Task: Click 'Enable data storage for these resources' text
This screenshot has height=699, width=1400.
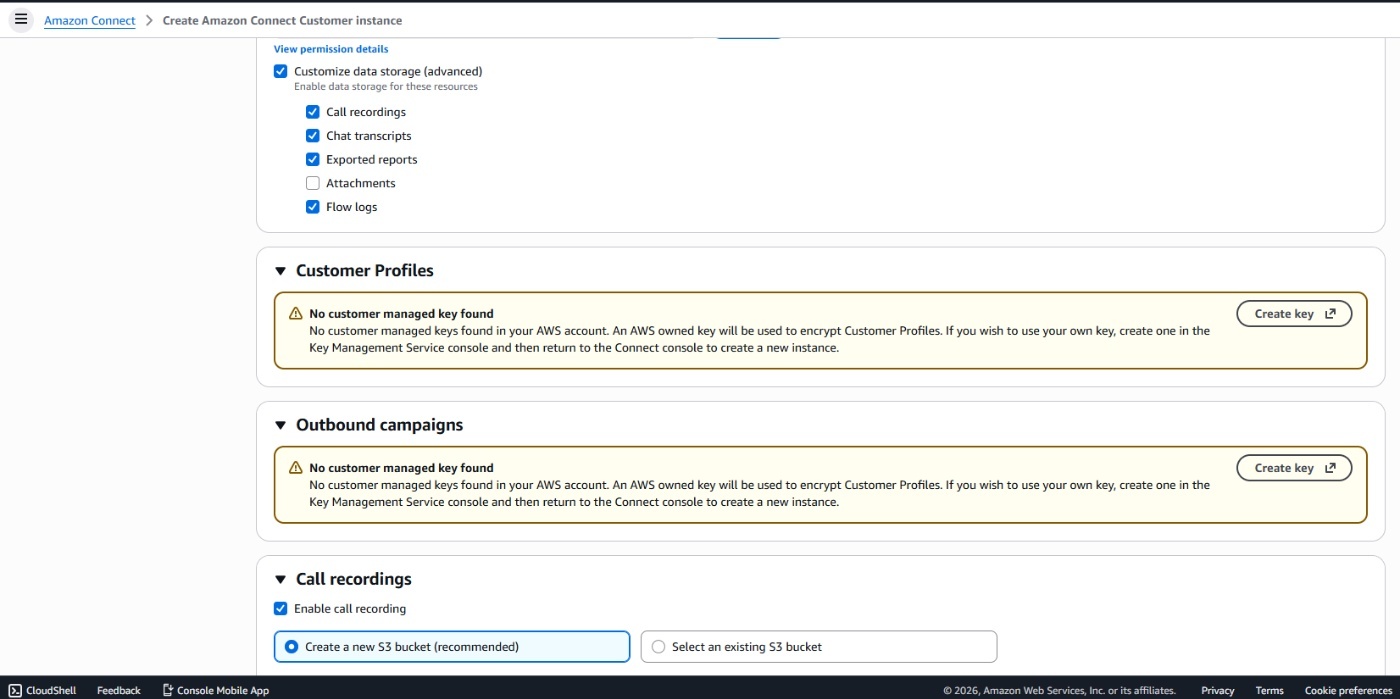Action: pyautogui.click(x=386, y=87)
